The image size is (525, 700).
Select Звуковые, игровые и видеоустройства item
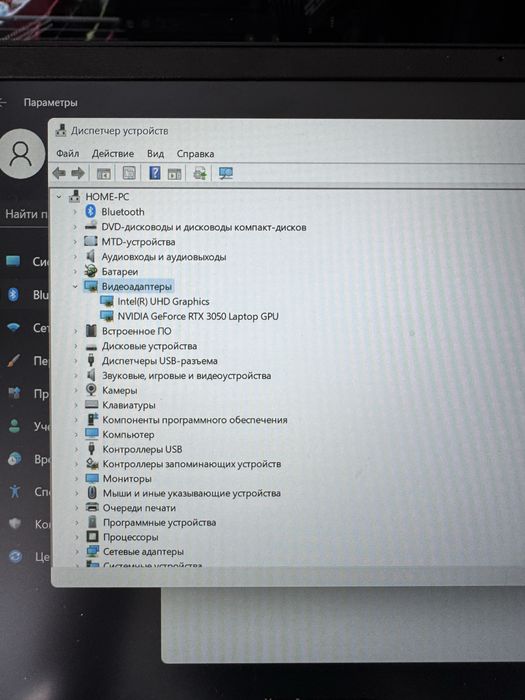tap(187, 375)
